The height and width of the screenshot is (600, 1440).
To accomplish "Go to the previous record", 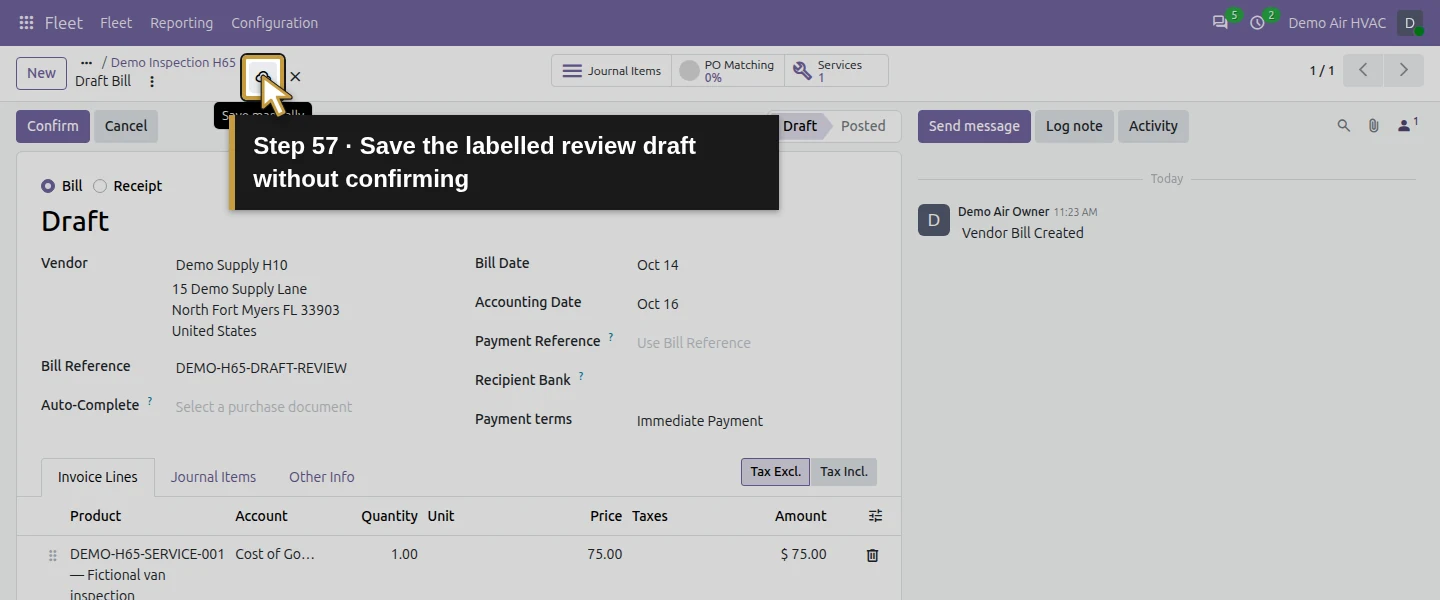I will pos(1363,70).
